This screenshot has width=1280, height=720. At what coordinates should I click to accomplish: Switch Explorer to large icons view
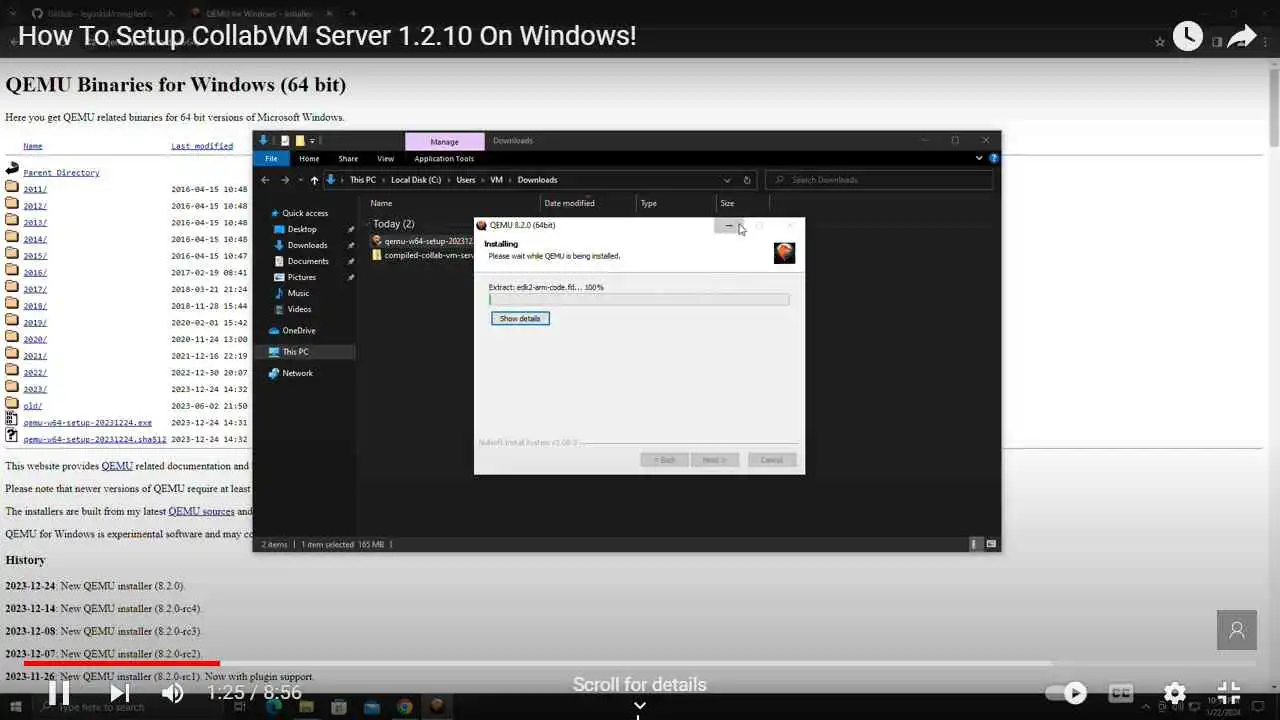tap(991, 544)
